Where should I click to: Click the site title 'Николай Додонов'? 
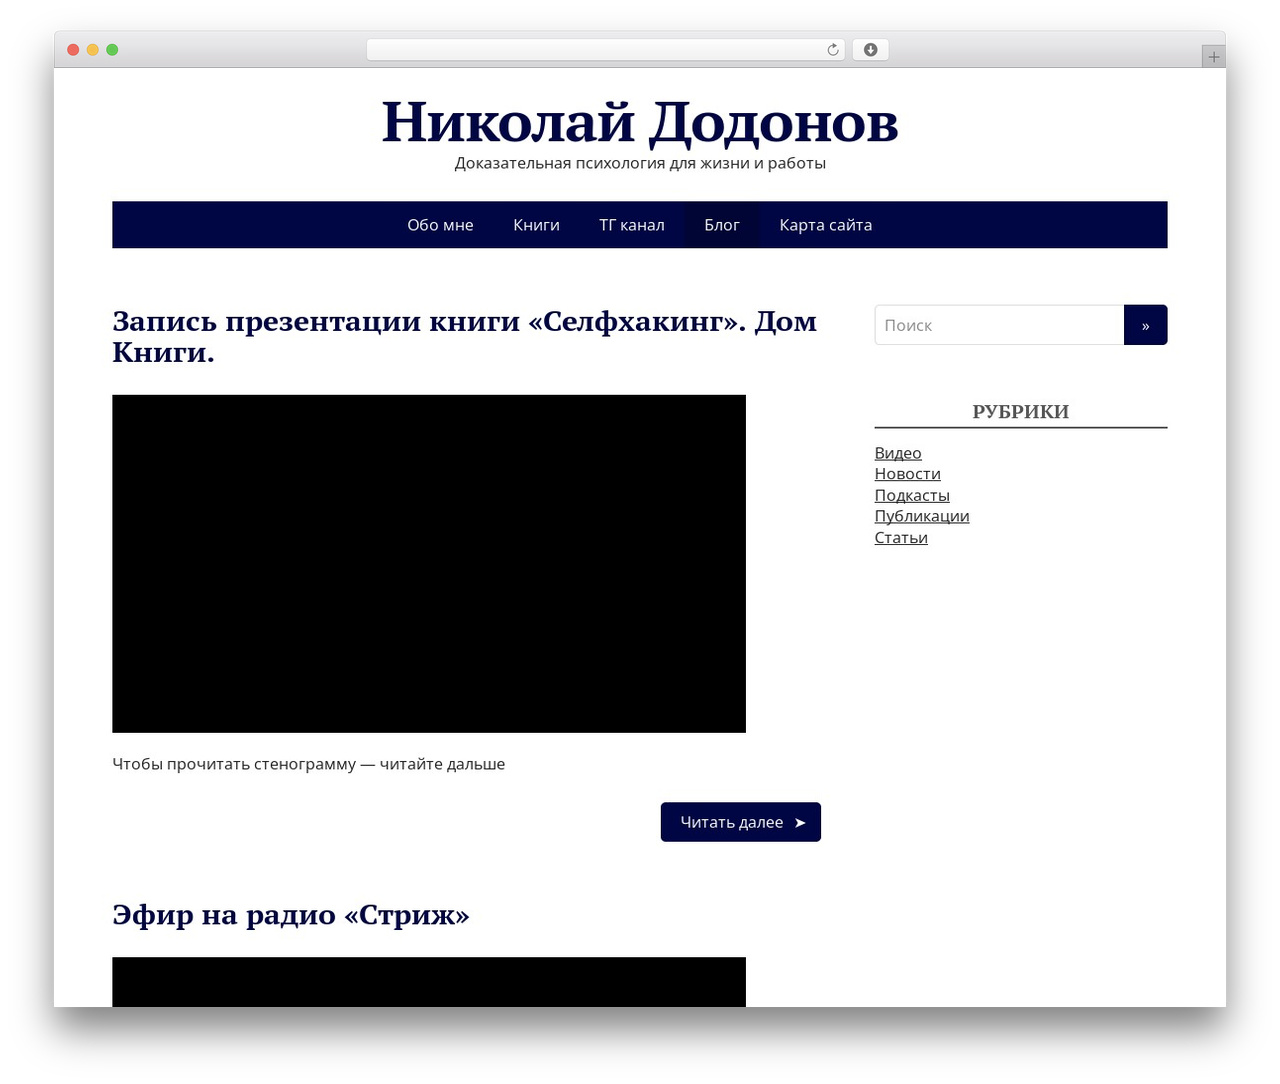(x=640, y=122)
